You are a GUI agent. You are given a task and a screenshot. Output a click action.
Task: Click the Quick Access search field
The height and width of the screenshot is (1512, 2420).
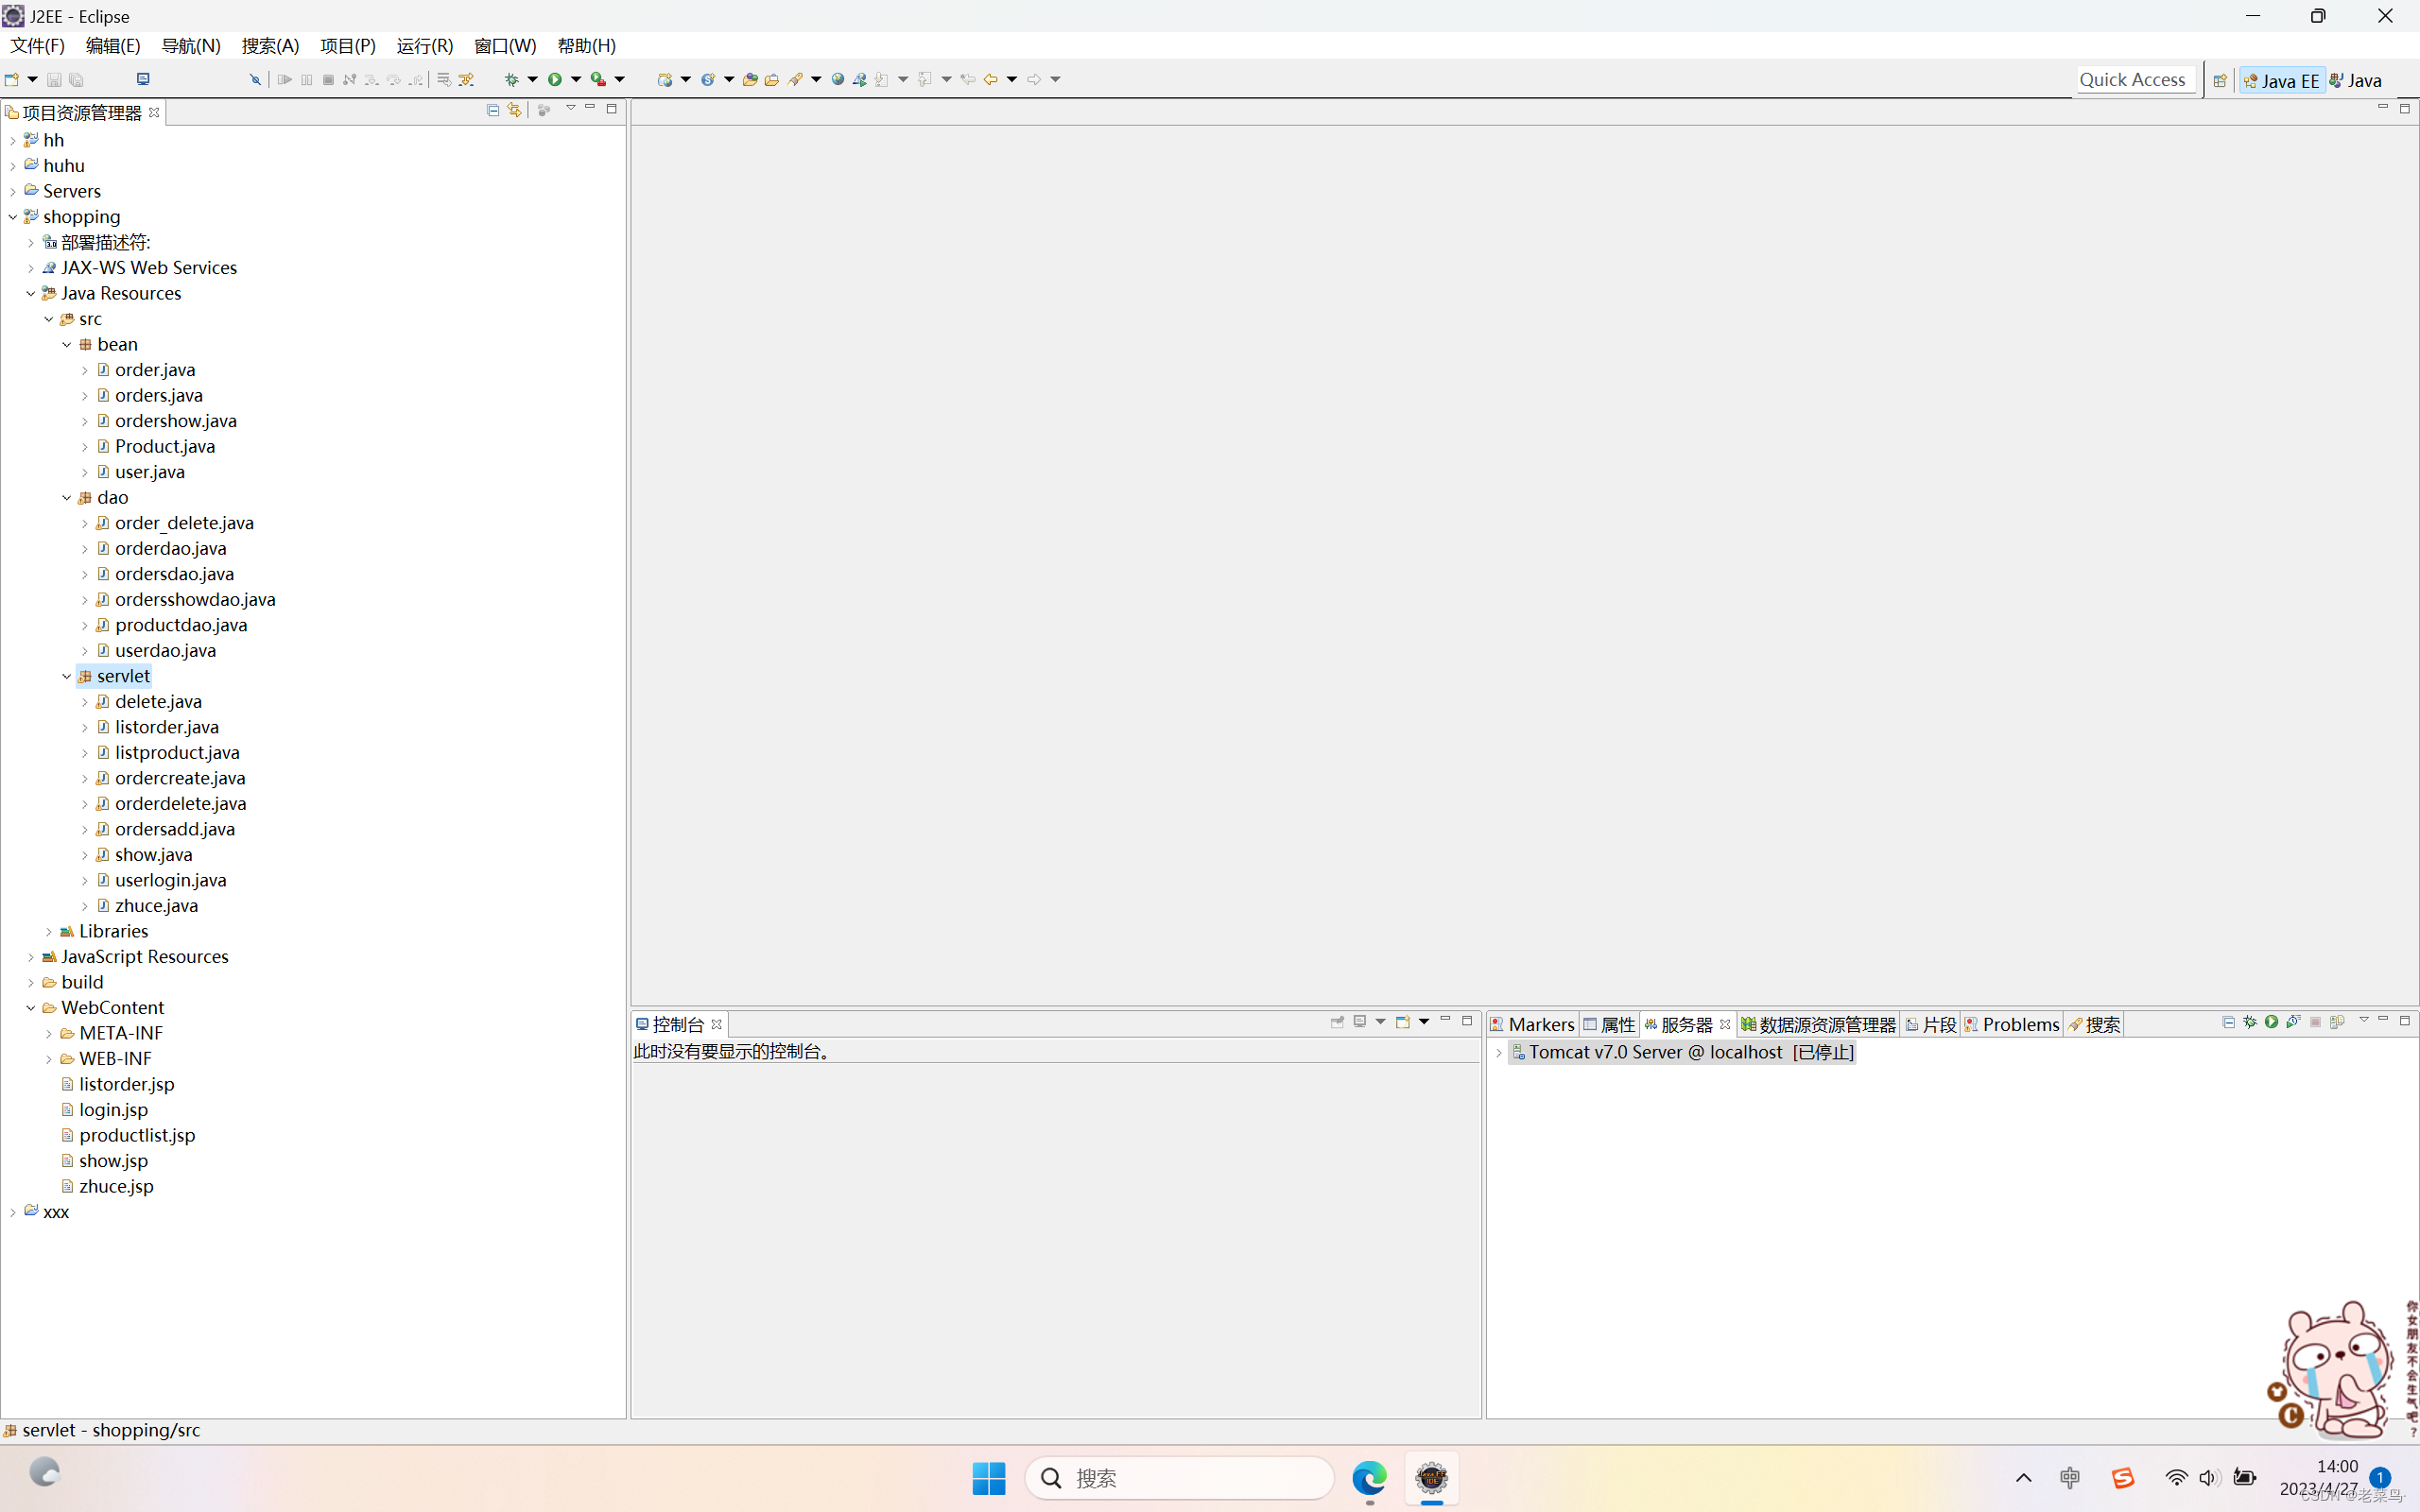[2133, 80]
